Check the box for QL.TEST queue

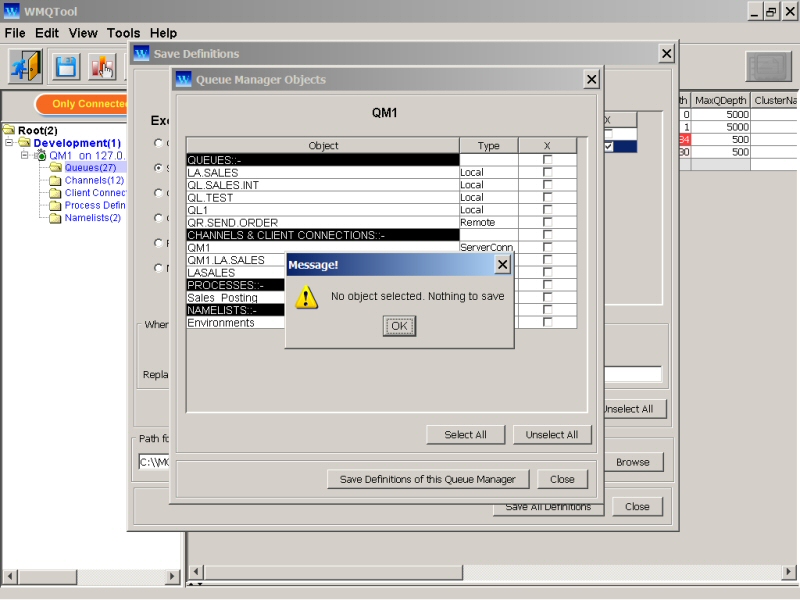[x=547, y=197]
